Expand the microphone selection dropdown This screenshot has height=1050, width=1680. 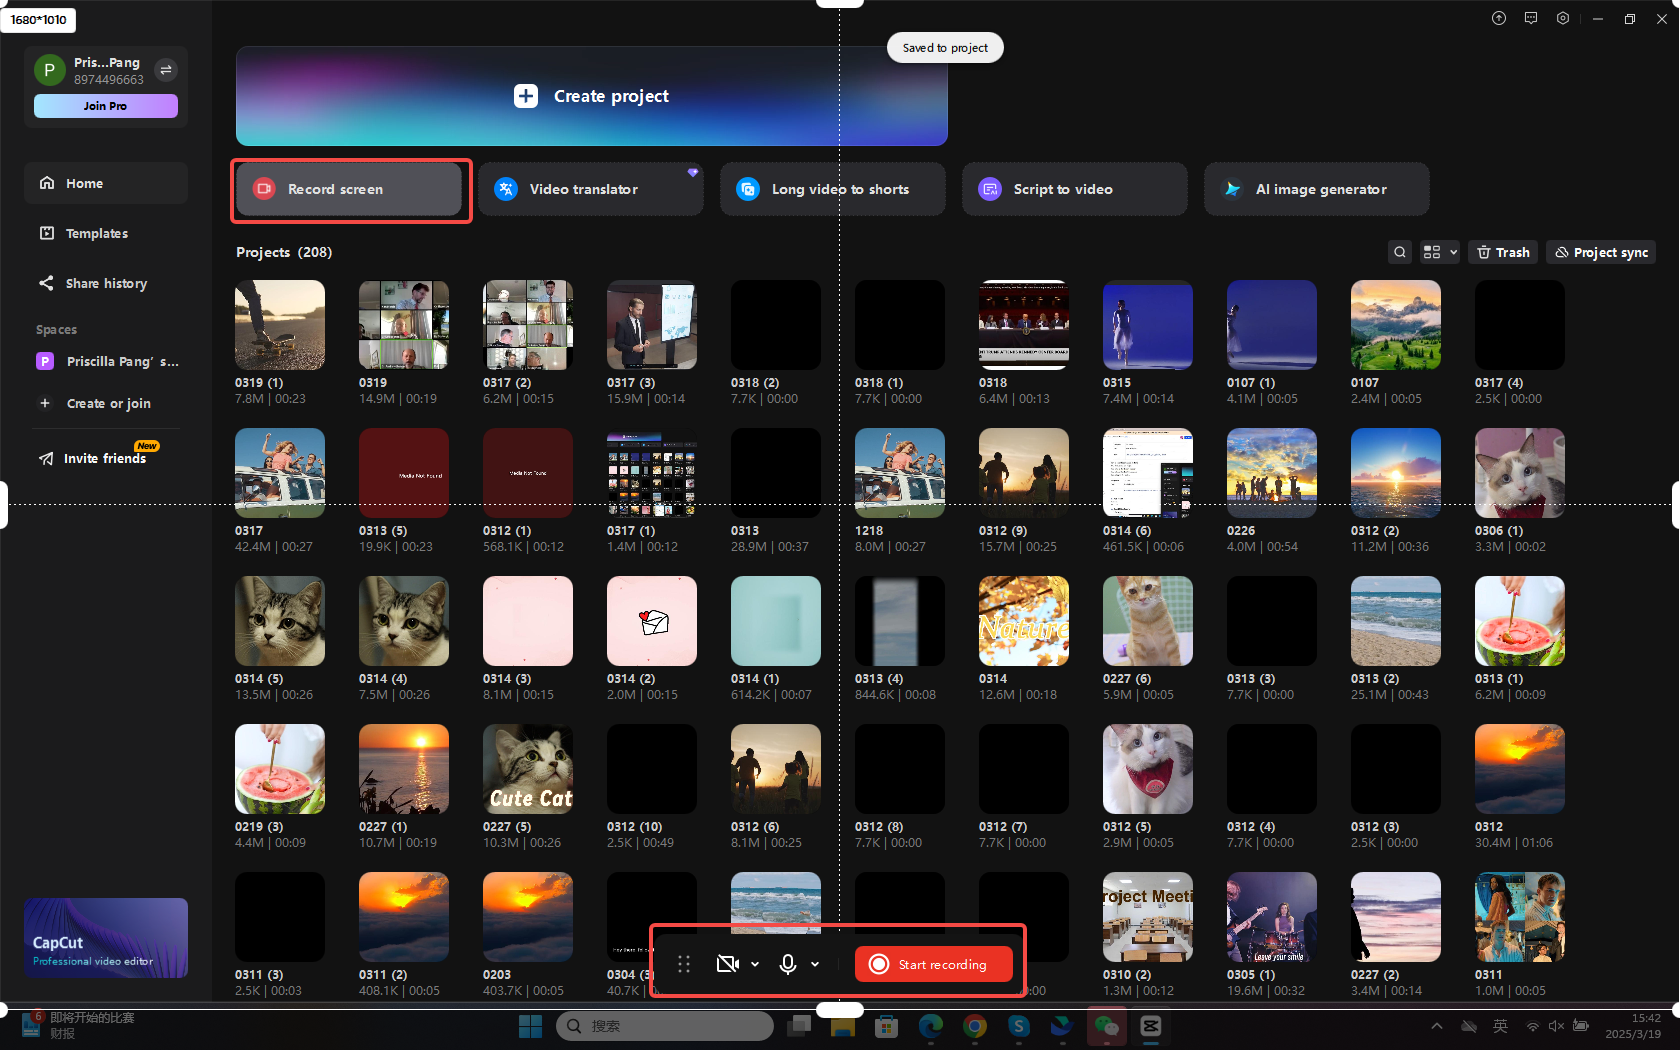coord(814,964)
